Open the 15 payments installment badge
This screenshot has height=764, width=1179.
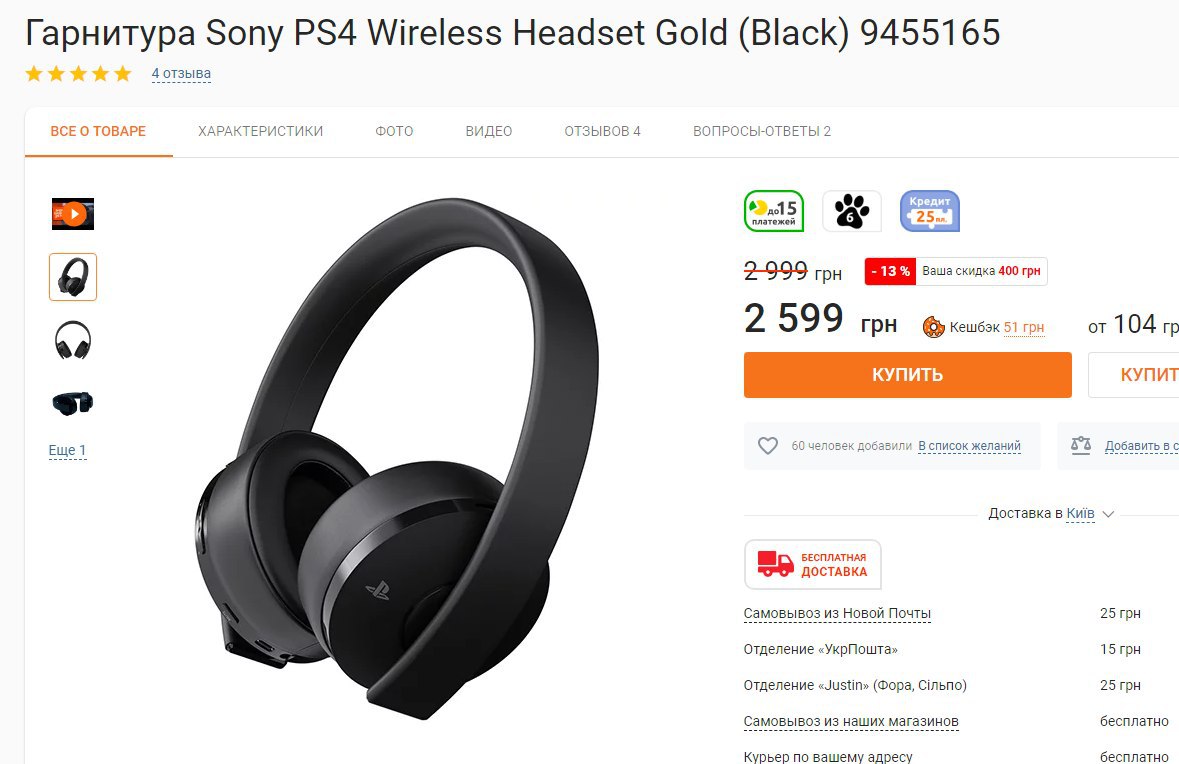(774, 211)
